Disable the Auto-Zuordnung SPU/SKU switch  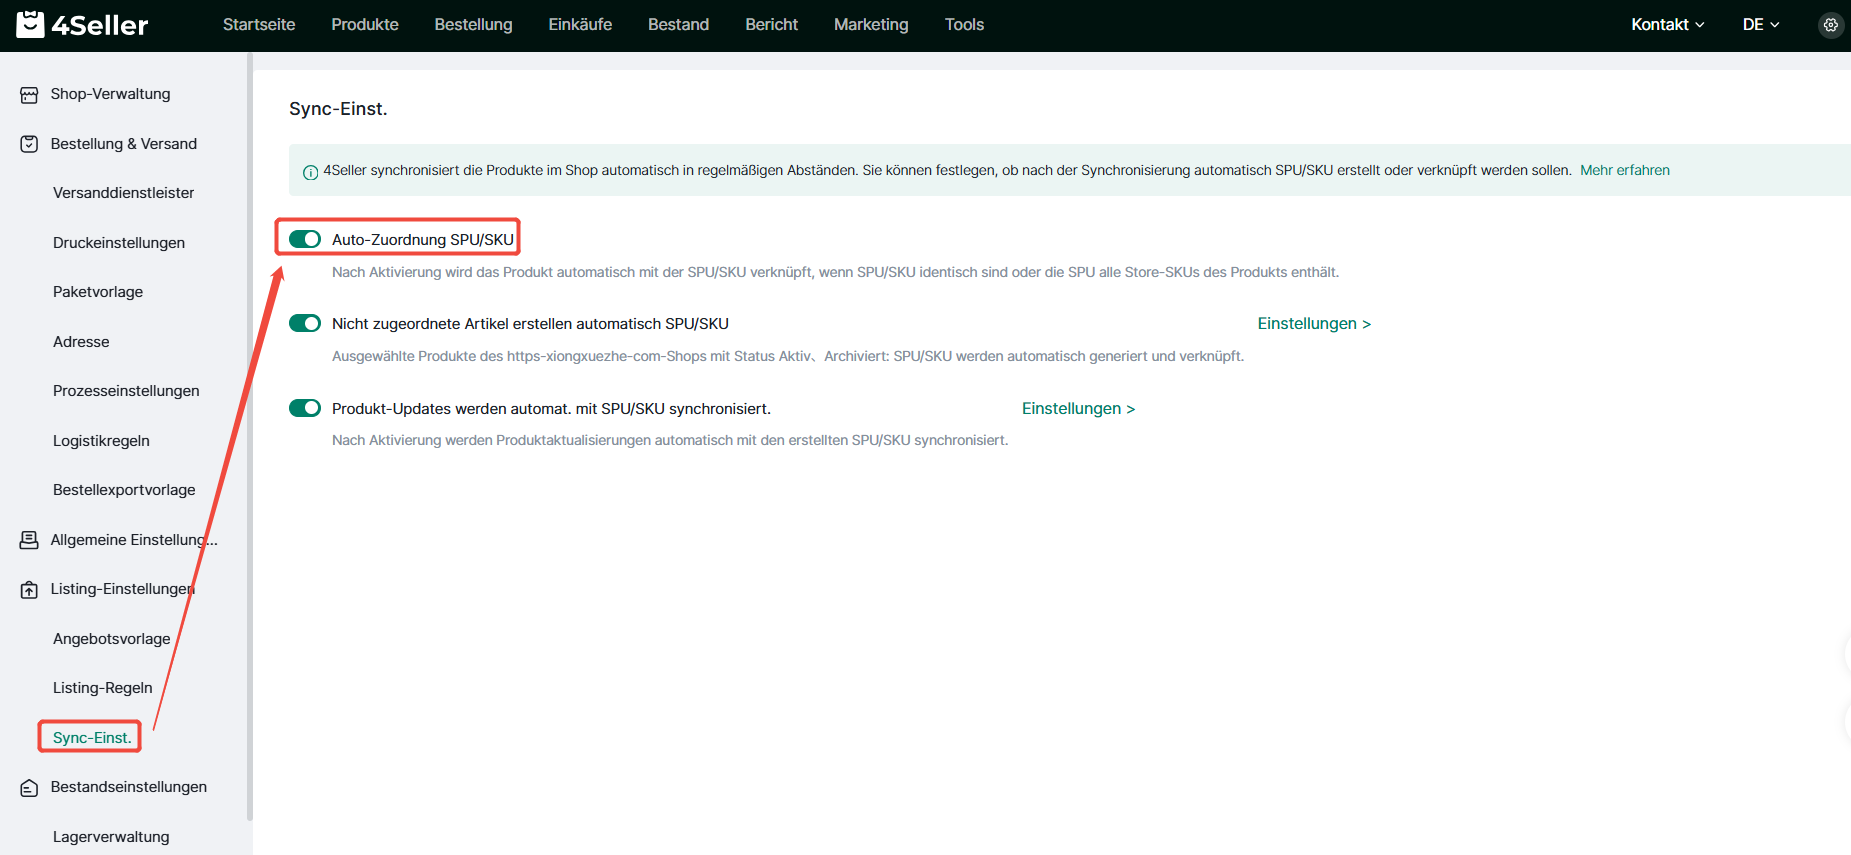(x=305, y=239)
